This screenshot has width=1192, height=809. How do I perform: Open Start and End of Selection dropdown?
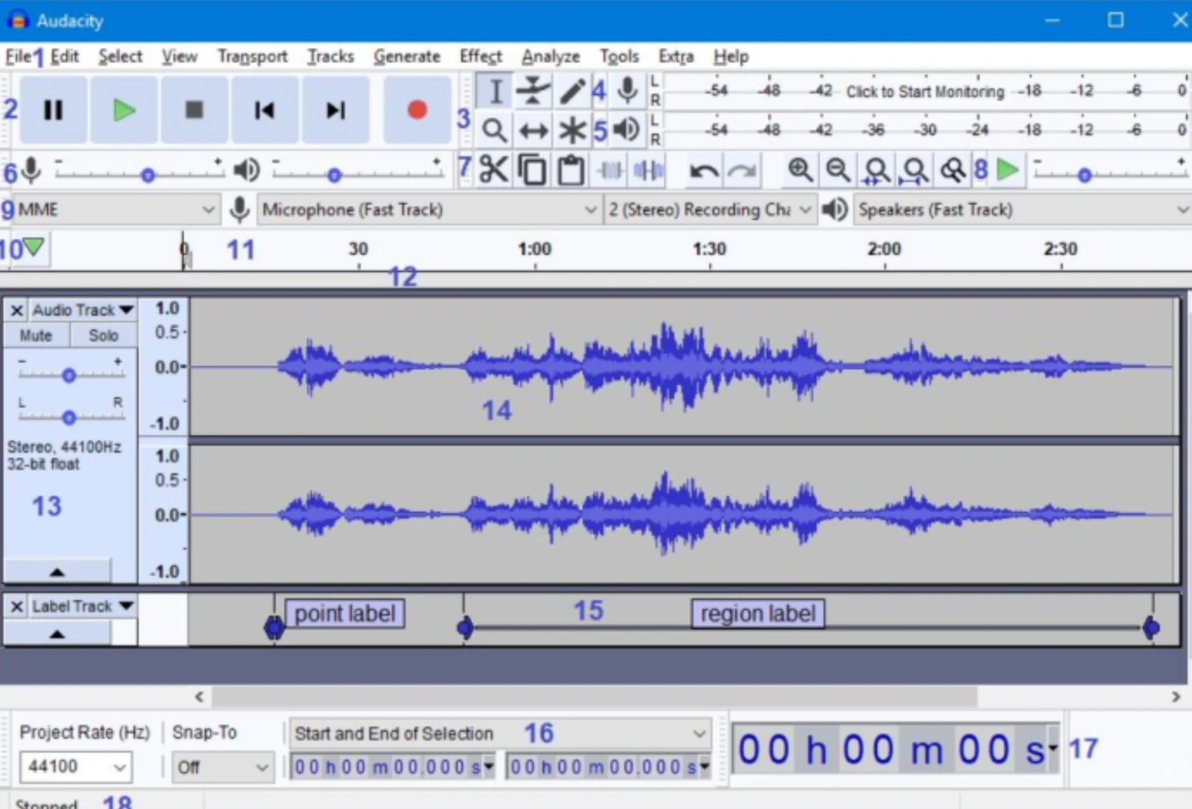(x=500, y=733)
